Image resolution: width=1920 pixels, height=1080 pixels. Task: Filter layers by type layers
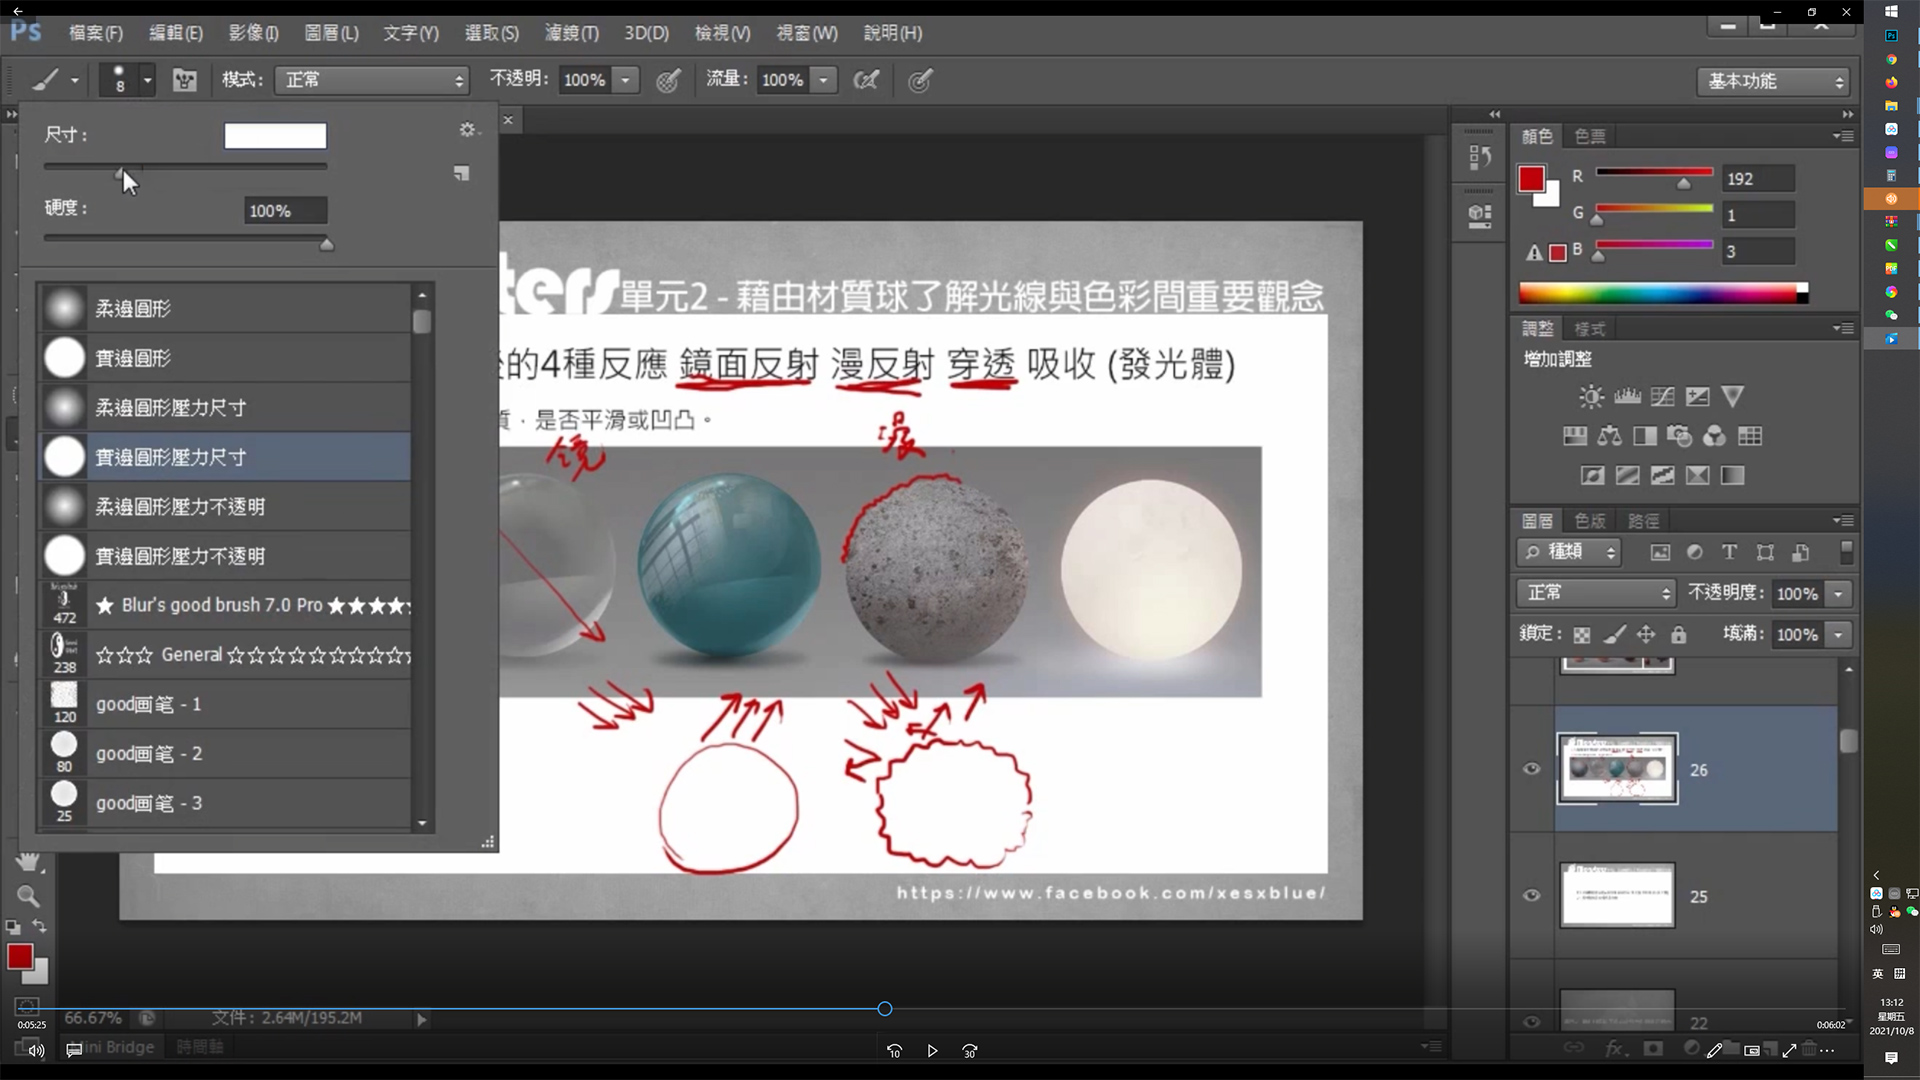[x=1729, y=552]
